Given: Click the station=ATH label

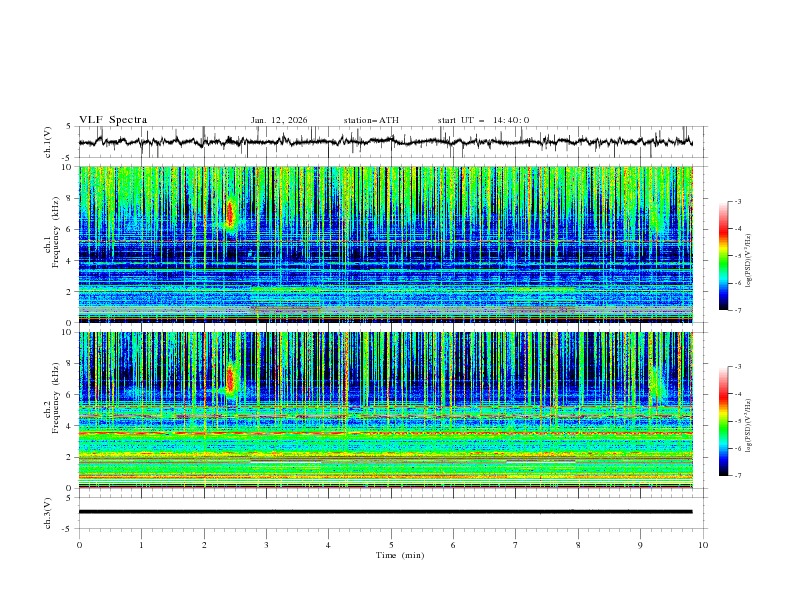Looking at the screenshot, I should pyautogui.click(x=371, y=120).
